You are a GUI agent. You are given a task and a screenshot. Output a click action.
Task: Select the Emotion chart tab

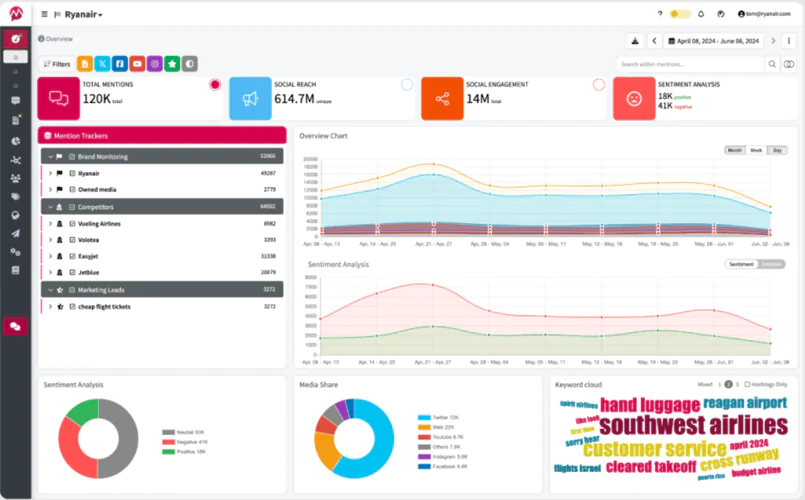772,264
